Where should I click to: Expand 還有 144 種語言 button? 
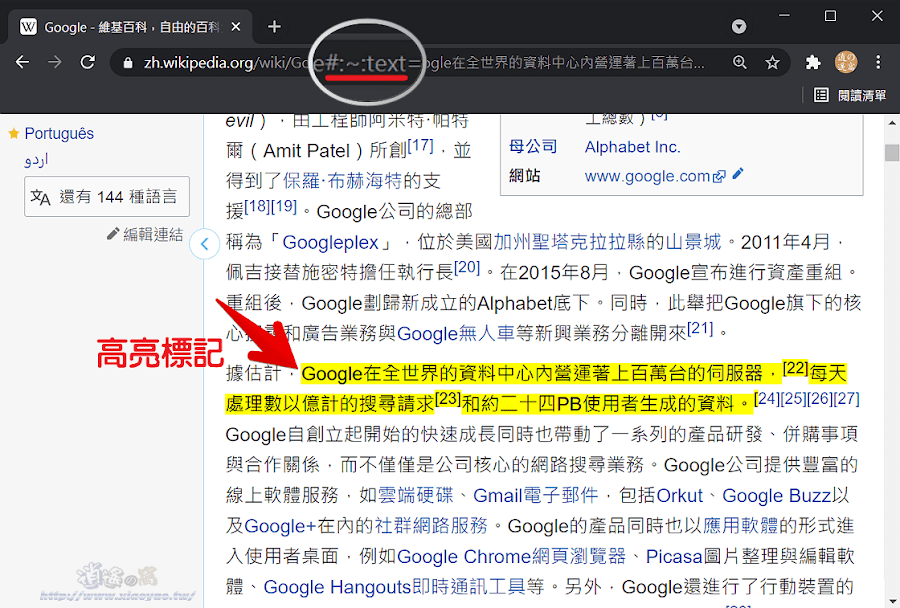107,196
